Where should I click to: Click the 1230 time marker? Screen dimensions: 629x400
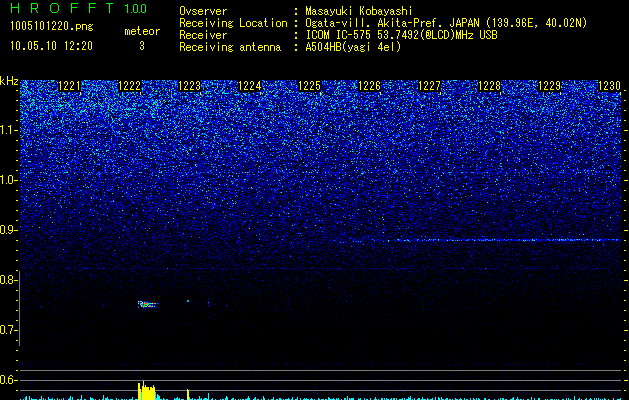(x=609, y=86)
